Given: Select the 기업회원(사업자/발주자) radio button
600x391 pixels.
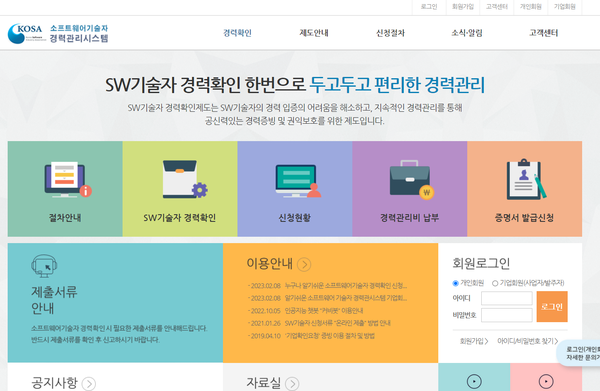Looking at the screenshot, I should pyautogui.click(x=495, y=283).
